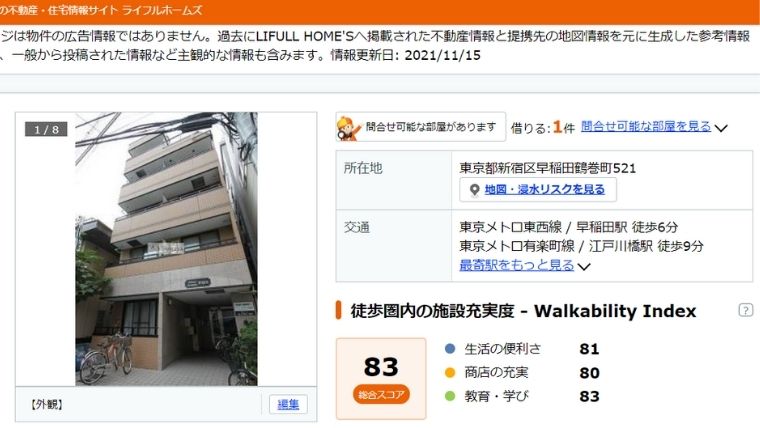Click the building exterior photo

[166, 249]
